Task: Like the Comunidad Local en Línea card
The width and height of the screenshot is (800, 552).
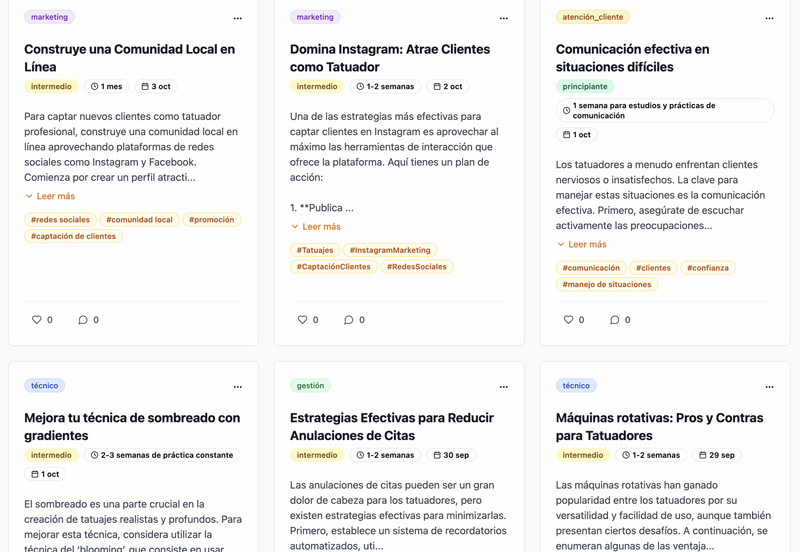Action: coord(37,320)
